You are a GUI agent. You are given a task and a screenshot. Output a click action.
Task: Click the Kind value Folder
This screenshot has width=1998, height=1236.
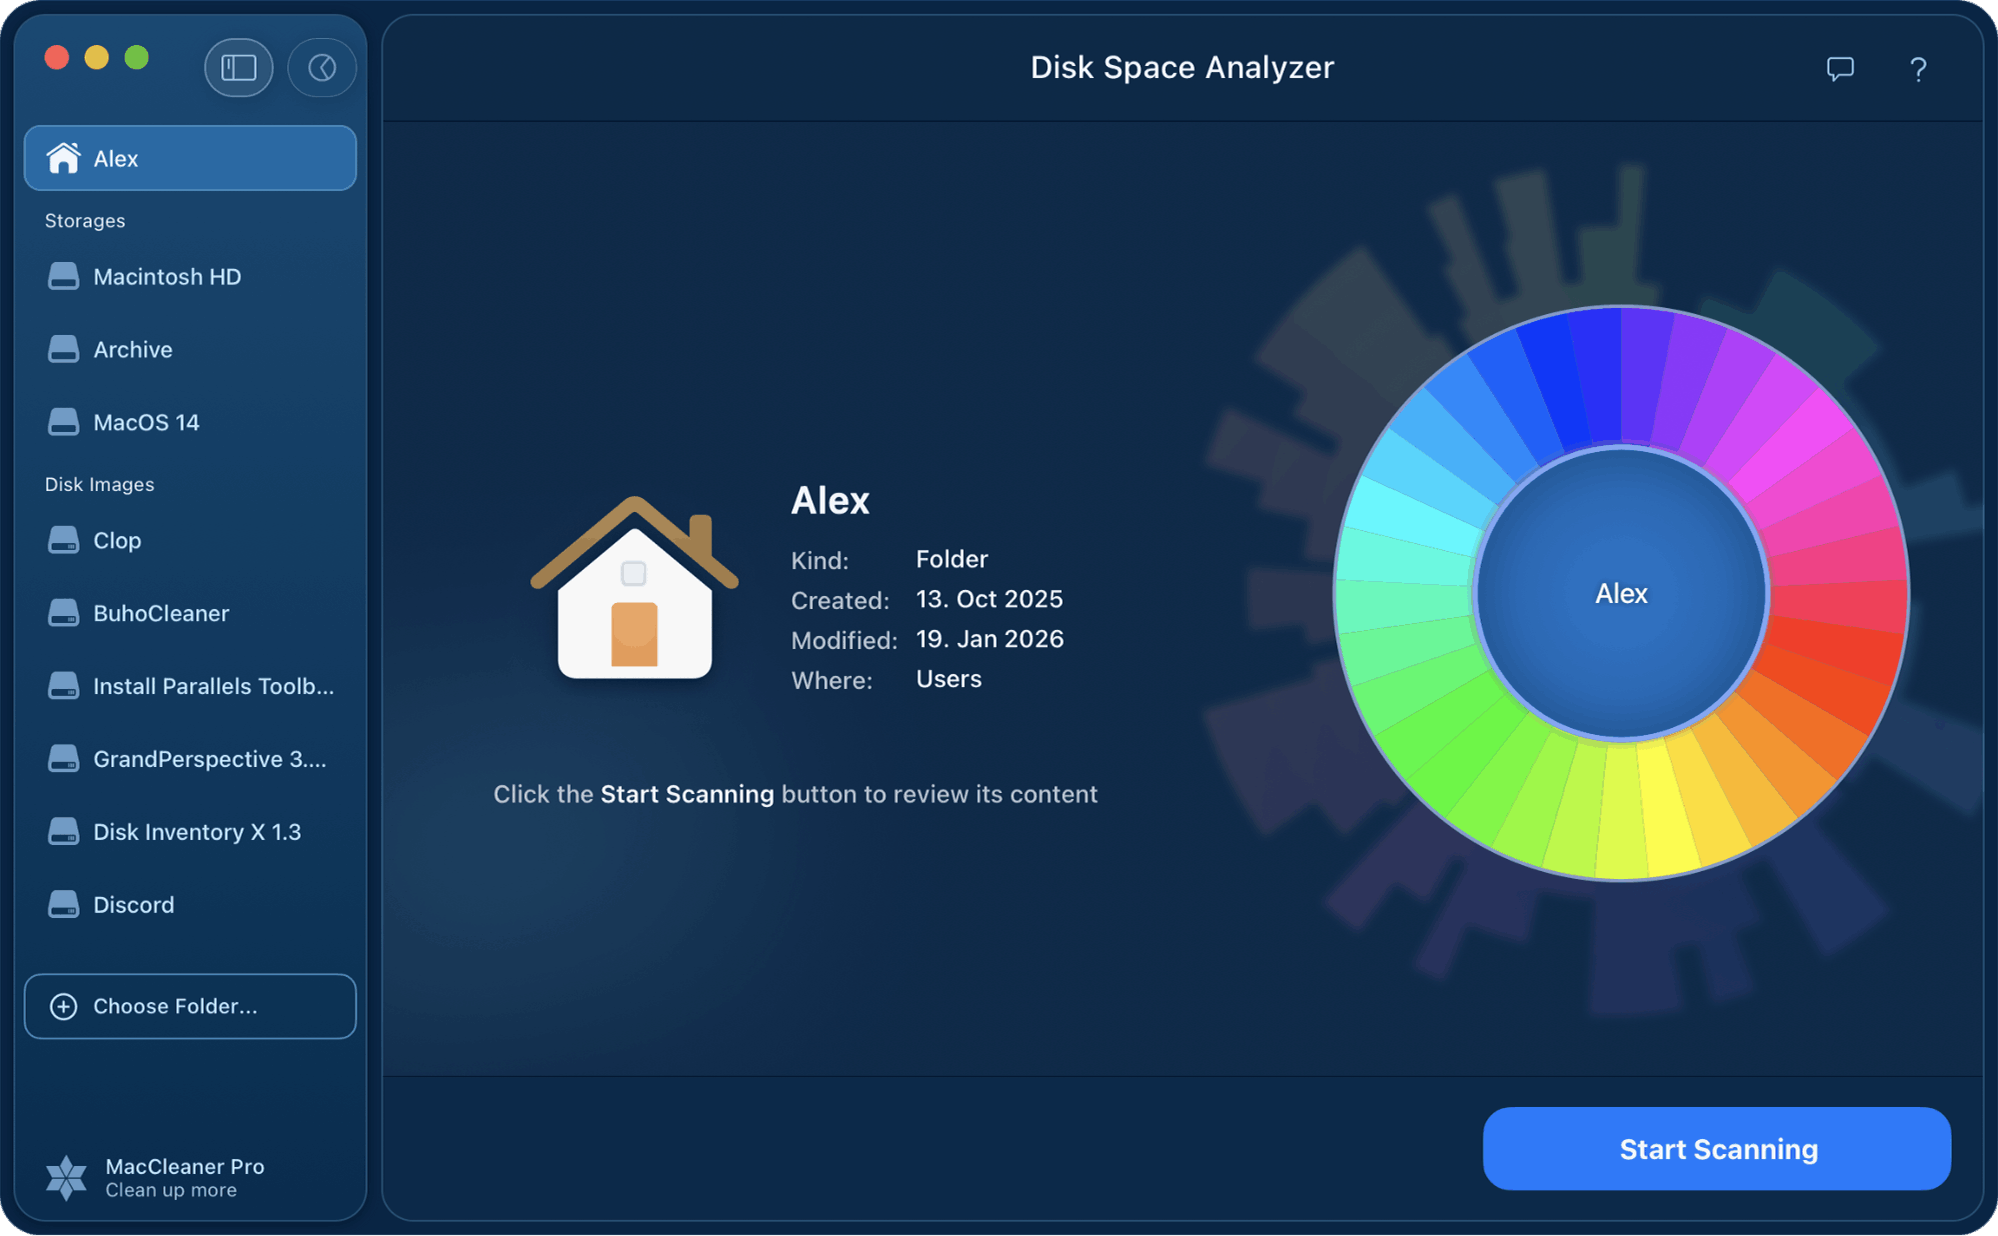point(952,559)
